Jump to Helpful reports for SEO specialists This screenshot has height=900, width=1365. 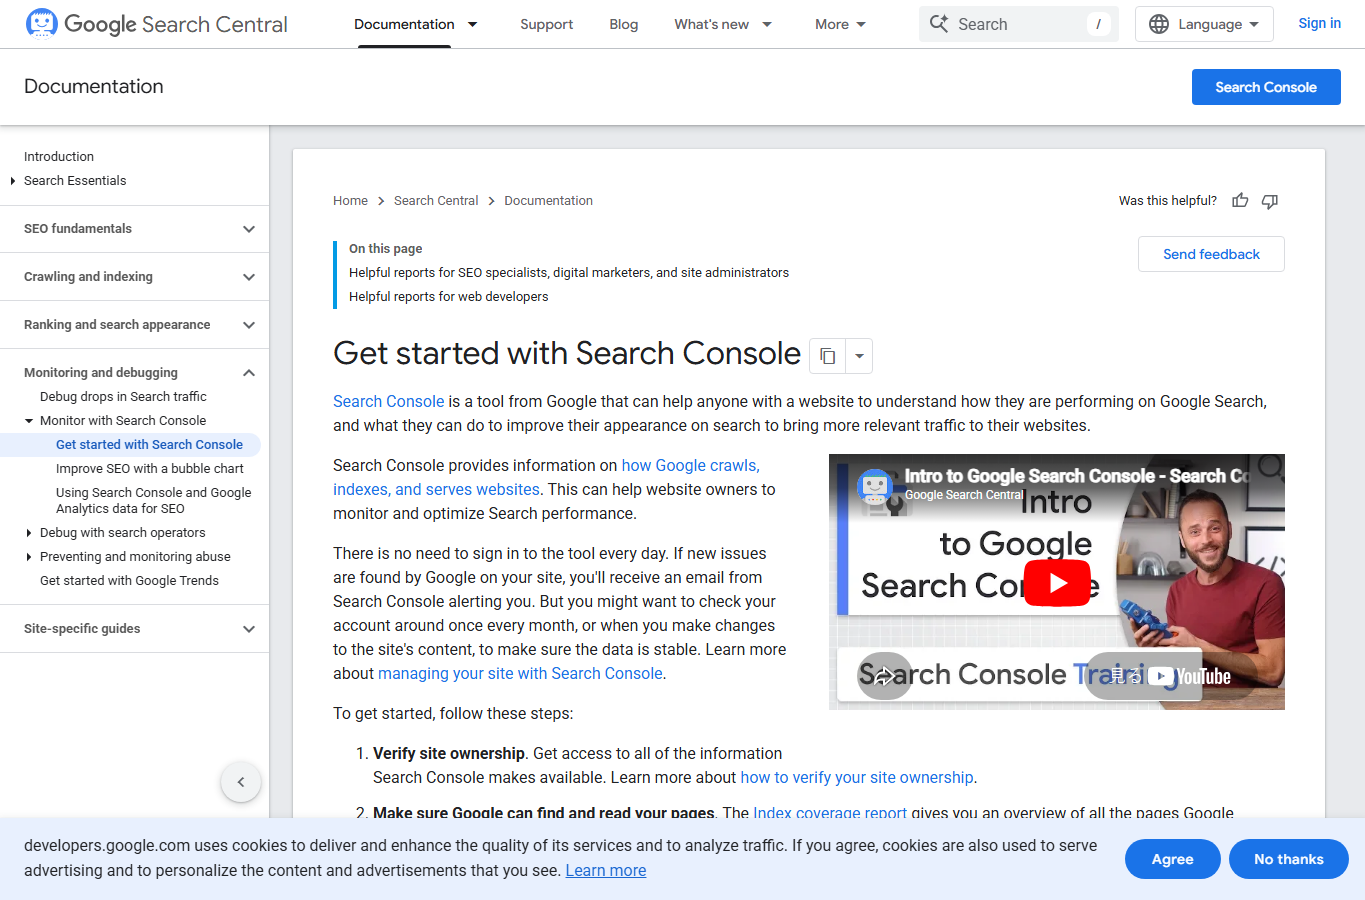569,273
